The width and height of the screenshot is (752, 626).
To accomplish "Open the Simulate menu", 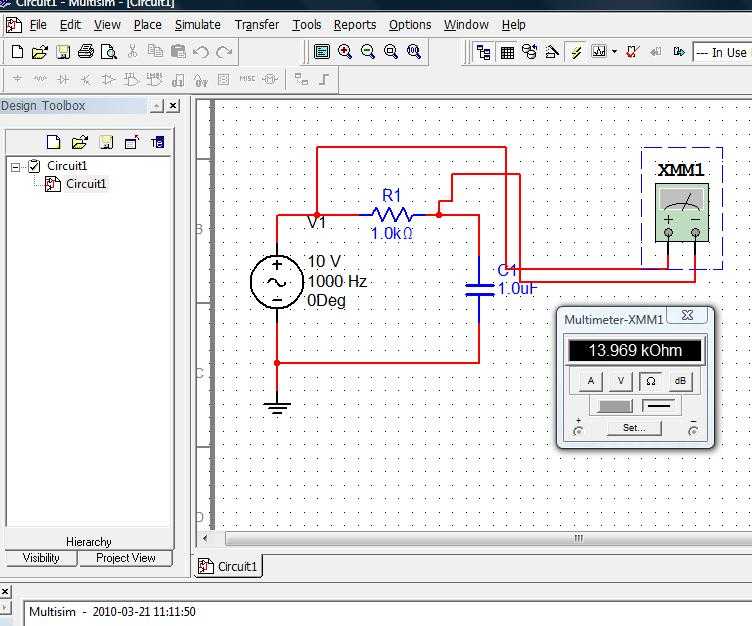I will pos(198,24).
